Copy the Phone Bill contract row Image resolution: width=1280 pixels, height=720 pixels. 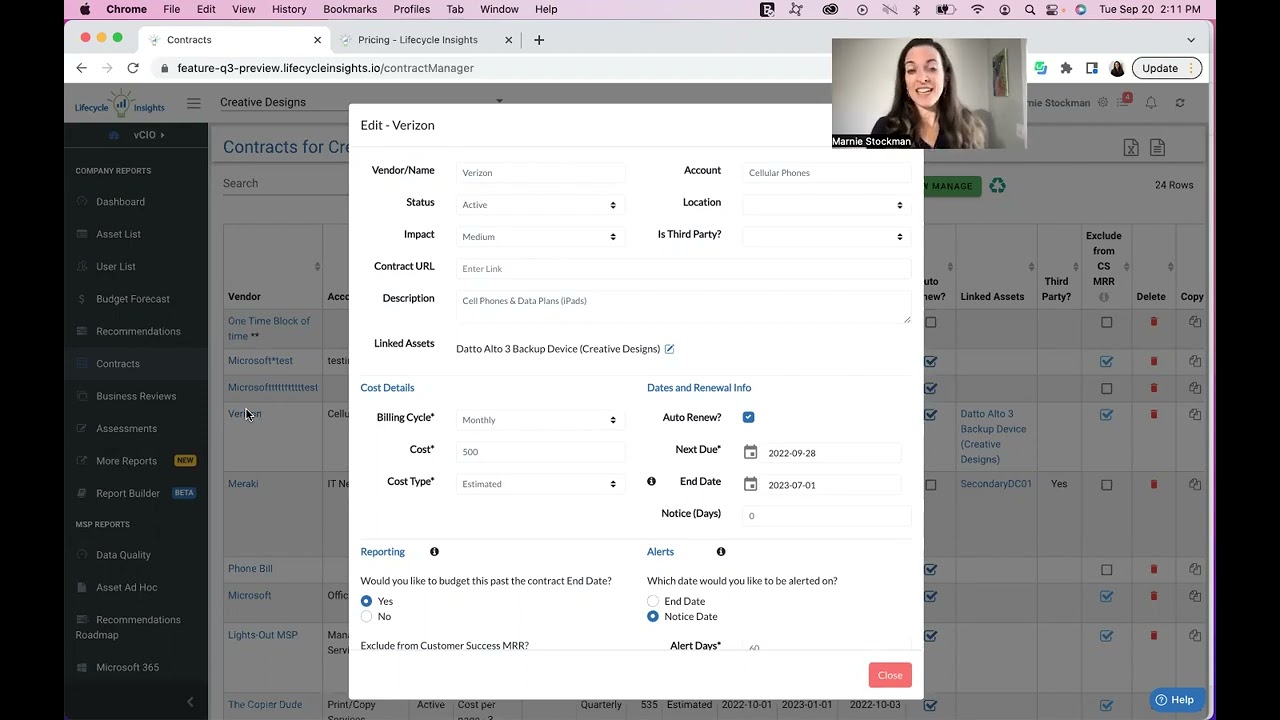point(1195,569)
